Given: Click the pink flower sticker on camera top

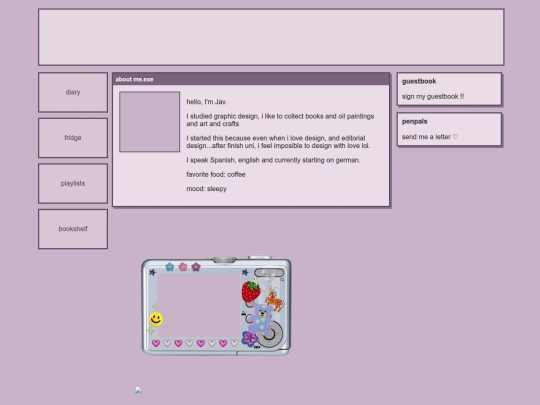Looking at the screenshot, I should (183, 267).
